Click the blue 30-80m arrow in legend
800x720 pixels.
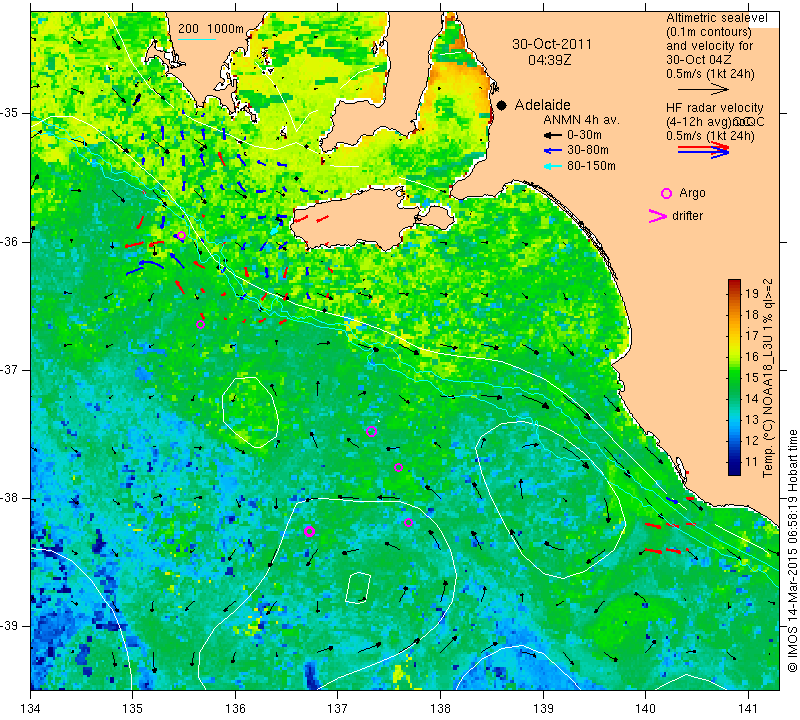point(553,151)
